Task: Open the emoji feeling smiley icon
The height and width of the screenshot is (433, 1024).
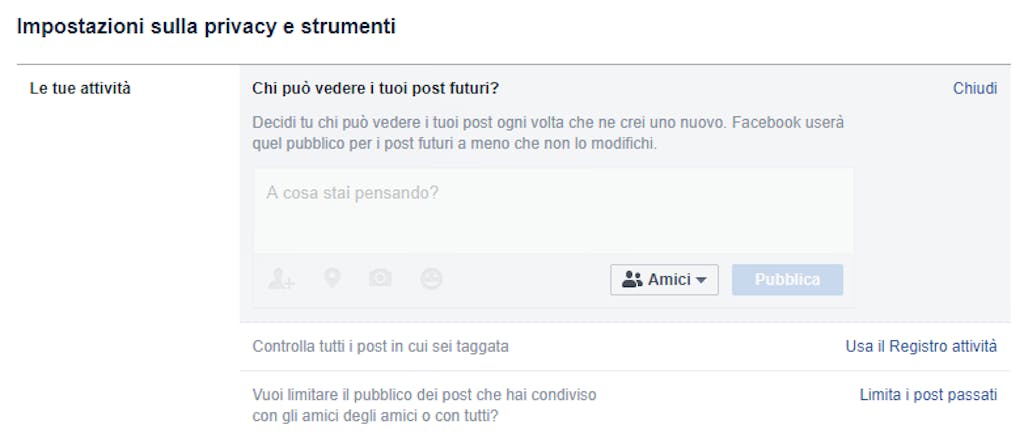Action: point(430,280)
